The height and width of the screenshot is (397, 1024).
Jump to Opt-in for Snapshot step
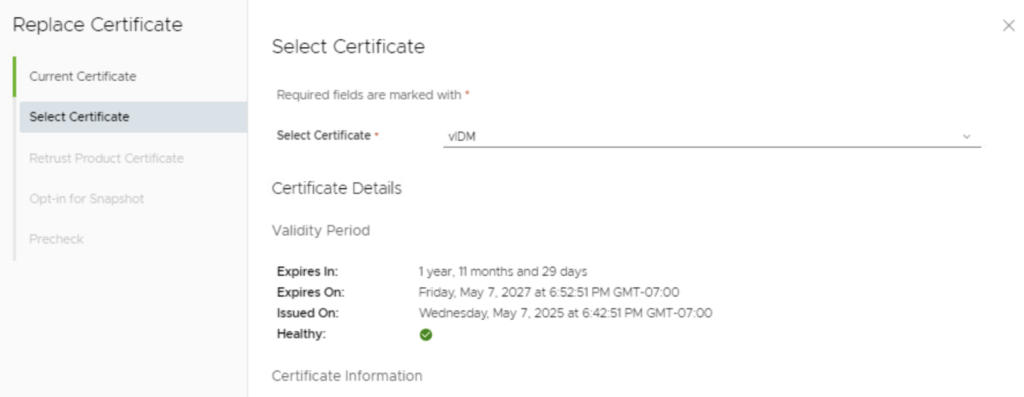87,198
